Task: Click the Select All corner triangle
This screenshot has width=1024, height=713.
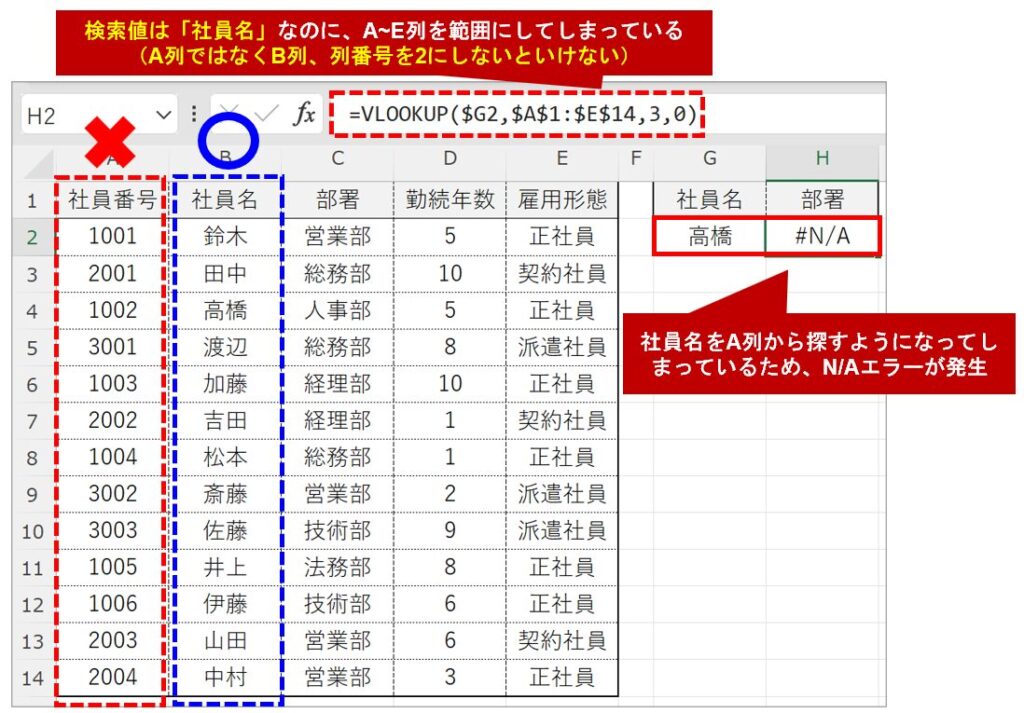Action: 37,161
